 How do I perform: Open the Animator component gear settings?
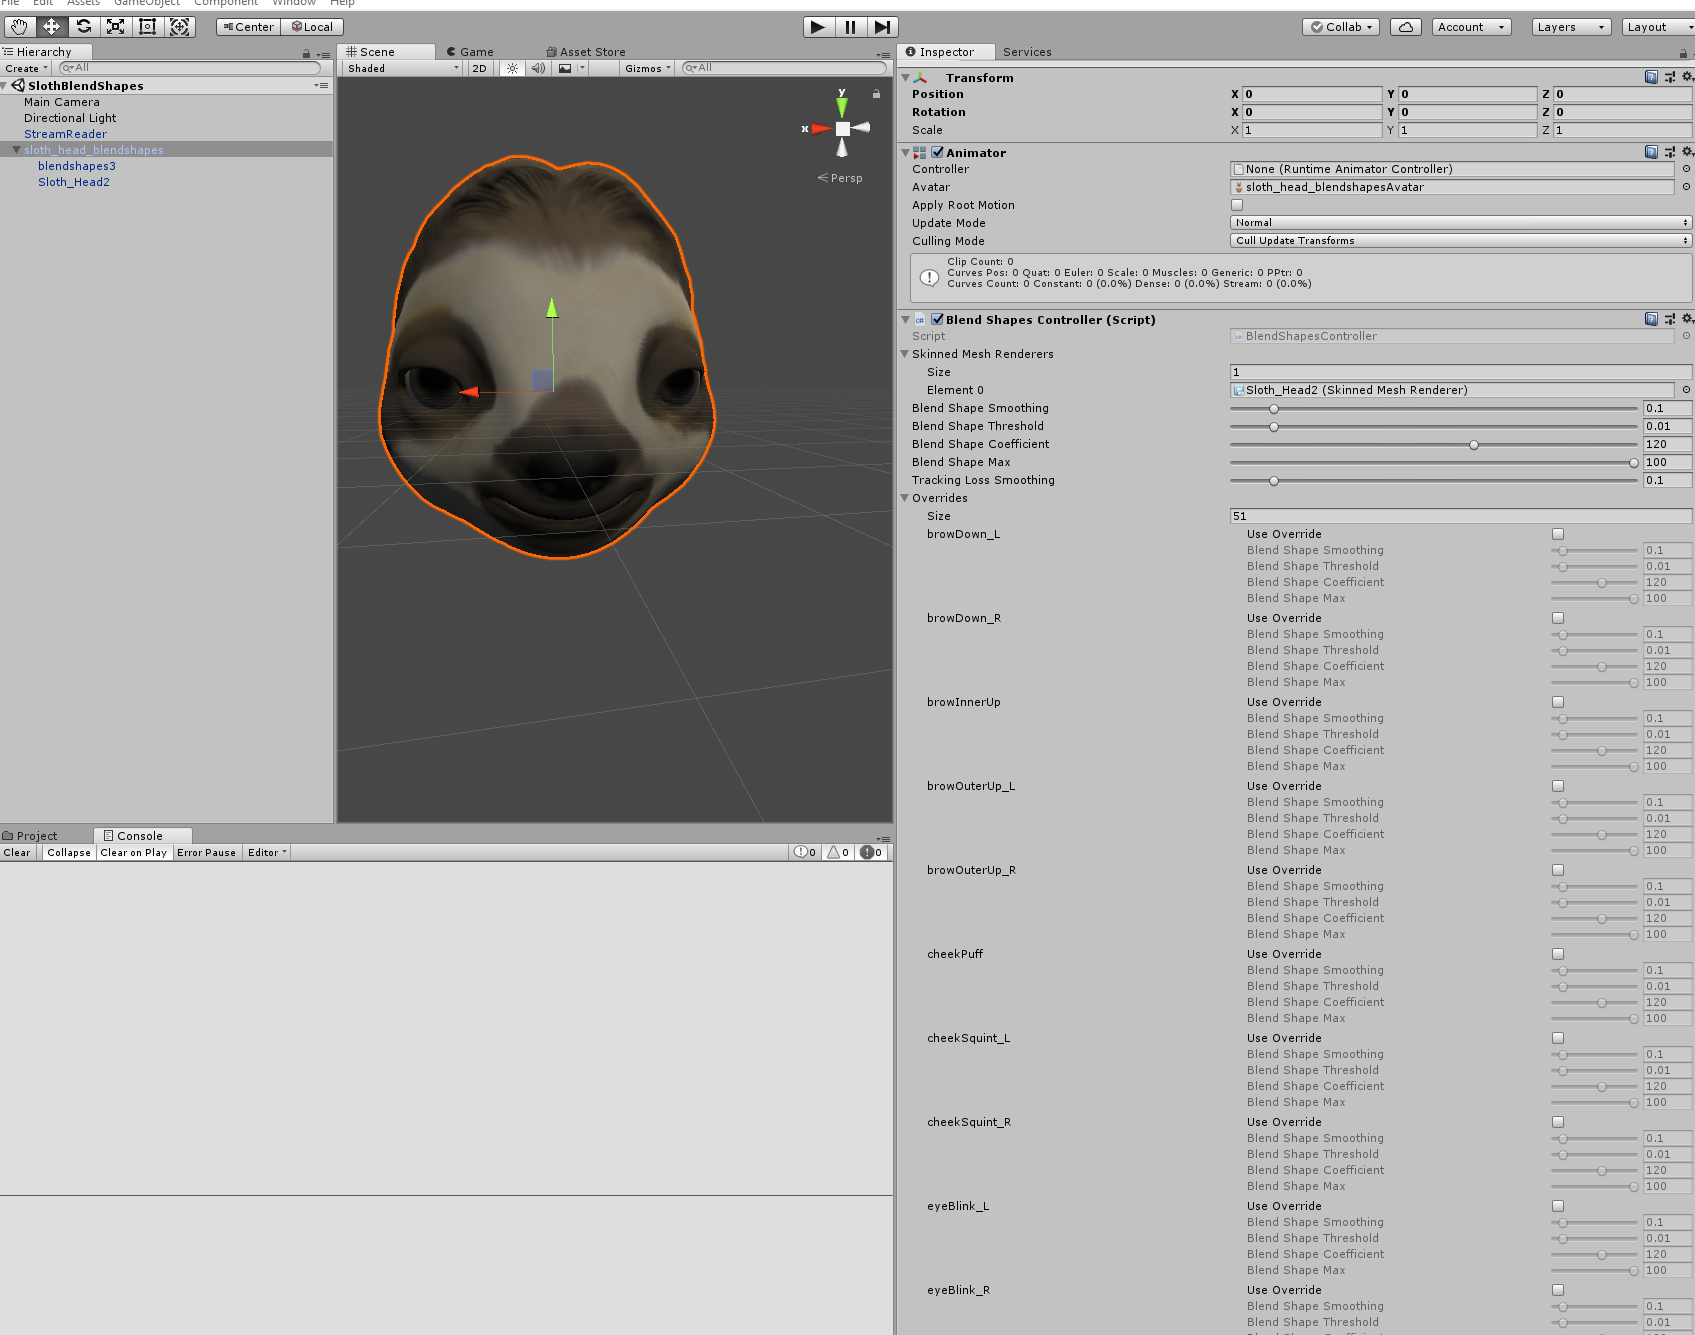(1688, 151)
